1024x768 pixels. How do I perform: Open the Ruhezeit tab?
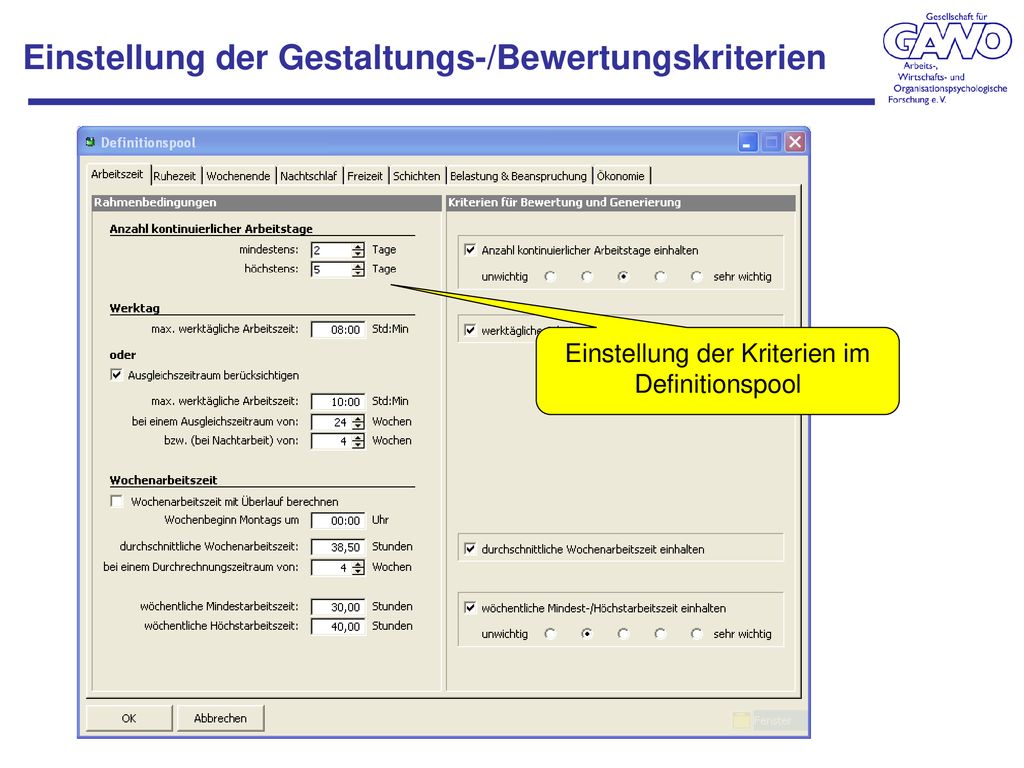[x=174, y=176]
